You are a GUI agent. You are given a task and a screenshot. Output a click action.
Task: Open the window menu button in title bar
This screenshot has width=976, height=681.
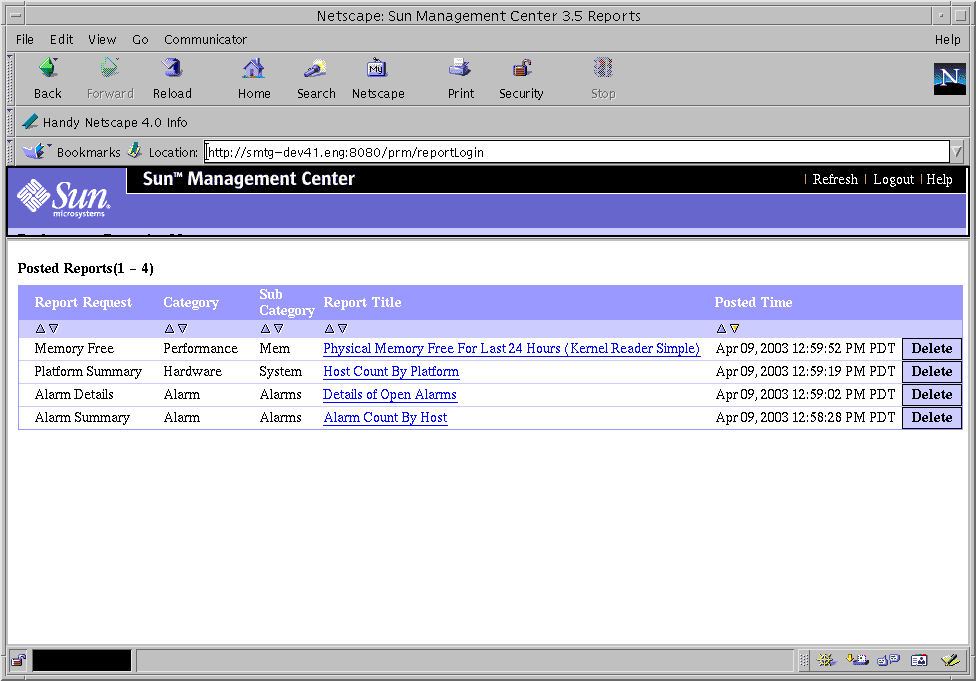(16, 16)
